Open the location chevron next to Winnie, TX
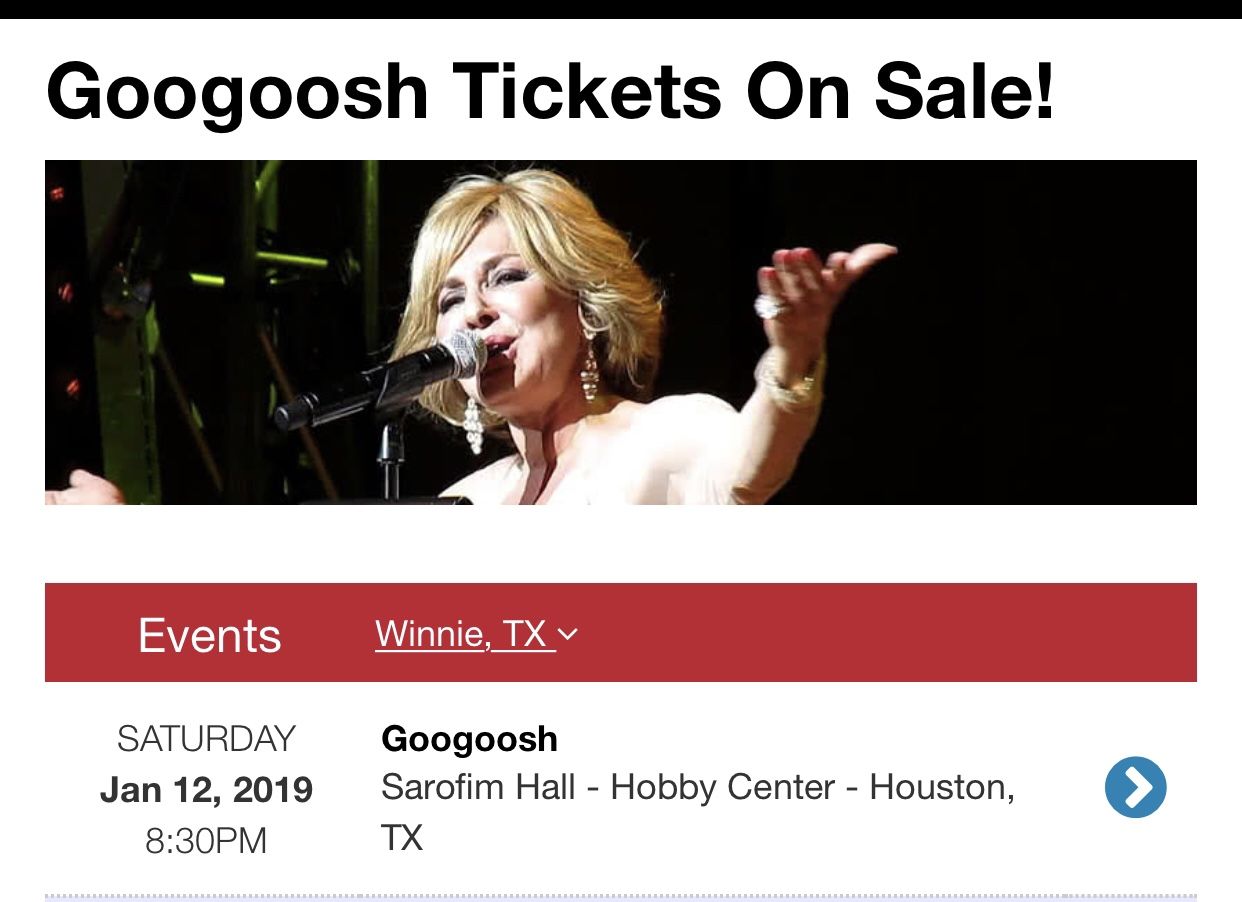 coord(569,632)
